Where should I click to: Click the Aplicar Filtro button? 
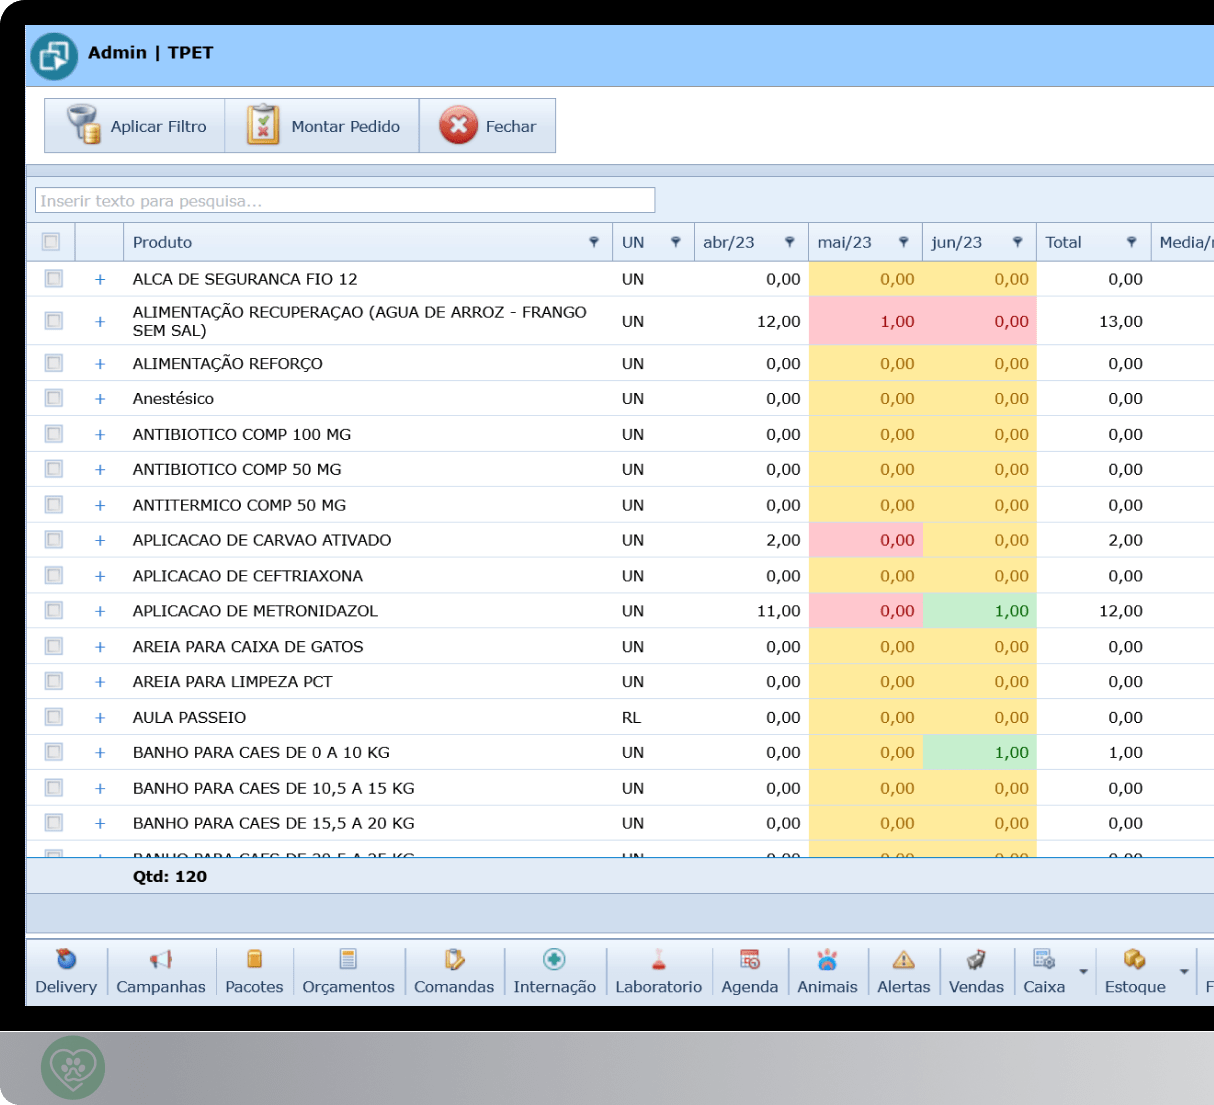(x=135, y=126)
